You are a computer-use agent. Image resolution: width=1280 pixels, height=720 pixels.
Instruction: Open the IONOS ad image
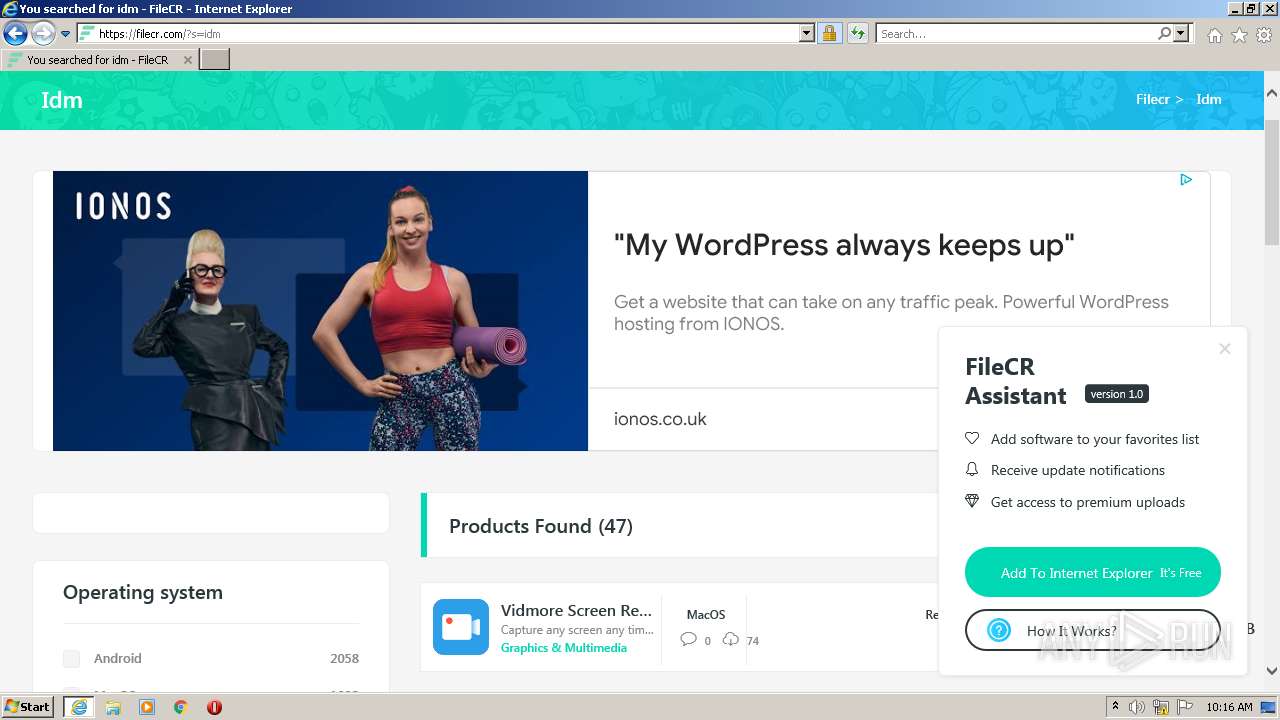320,311
